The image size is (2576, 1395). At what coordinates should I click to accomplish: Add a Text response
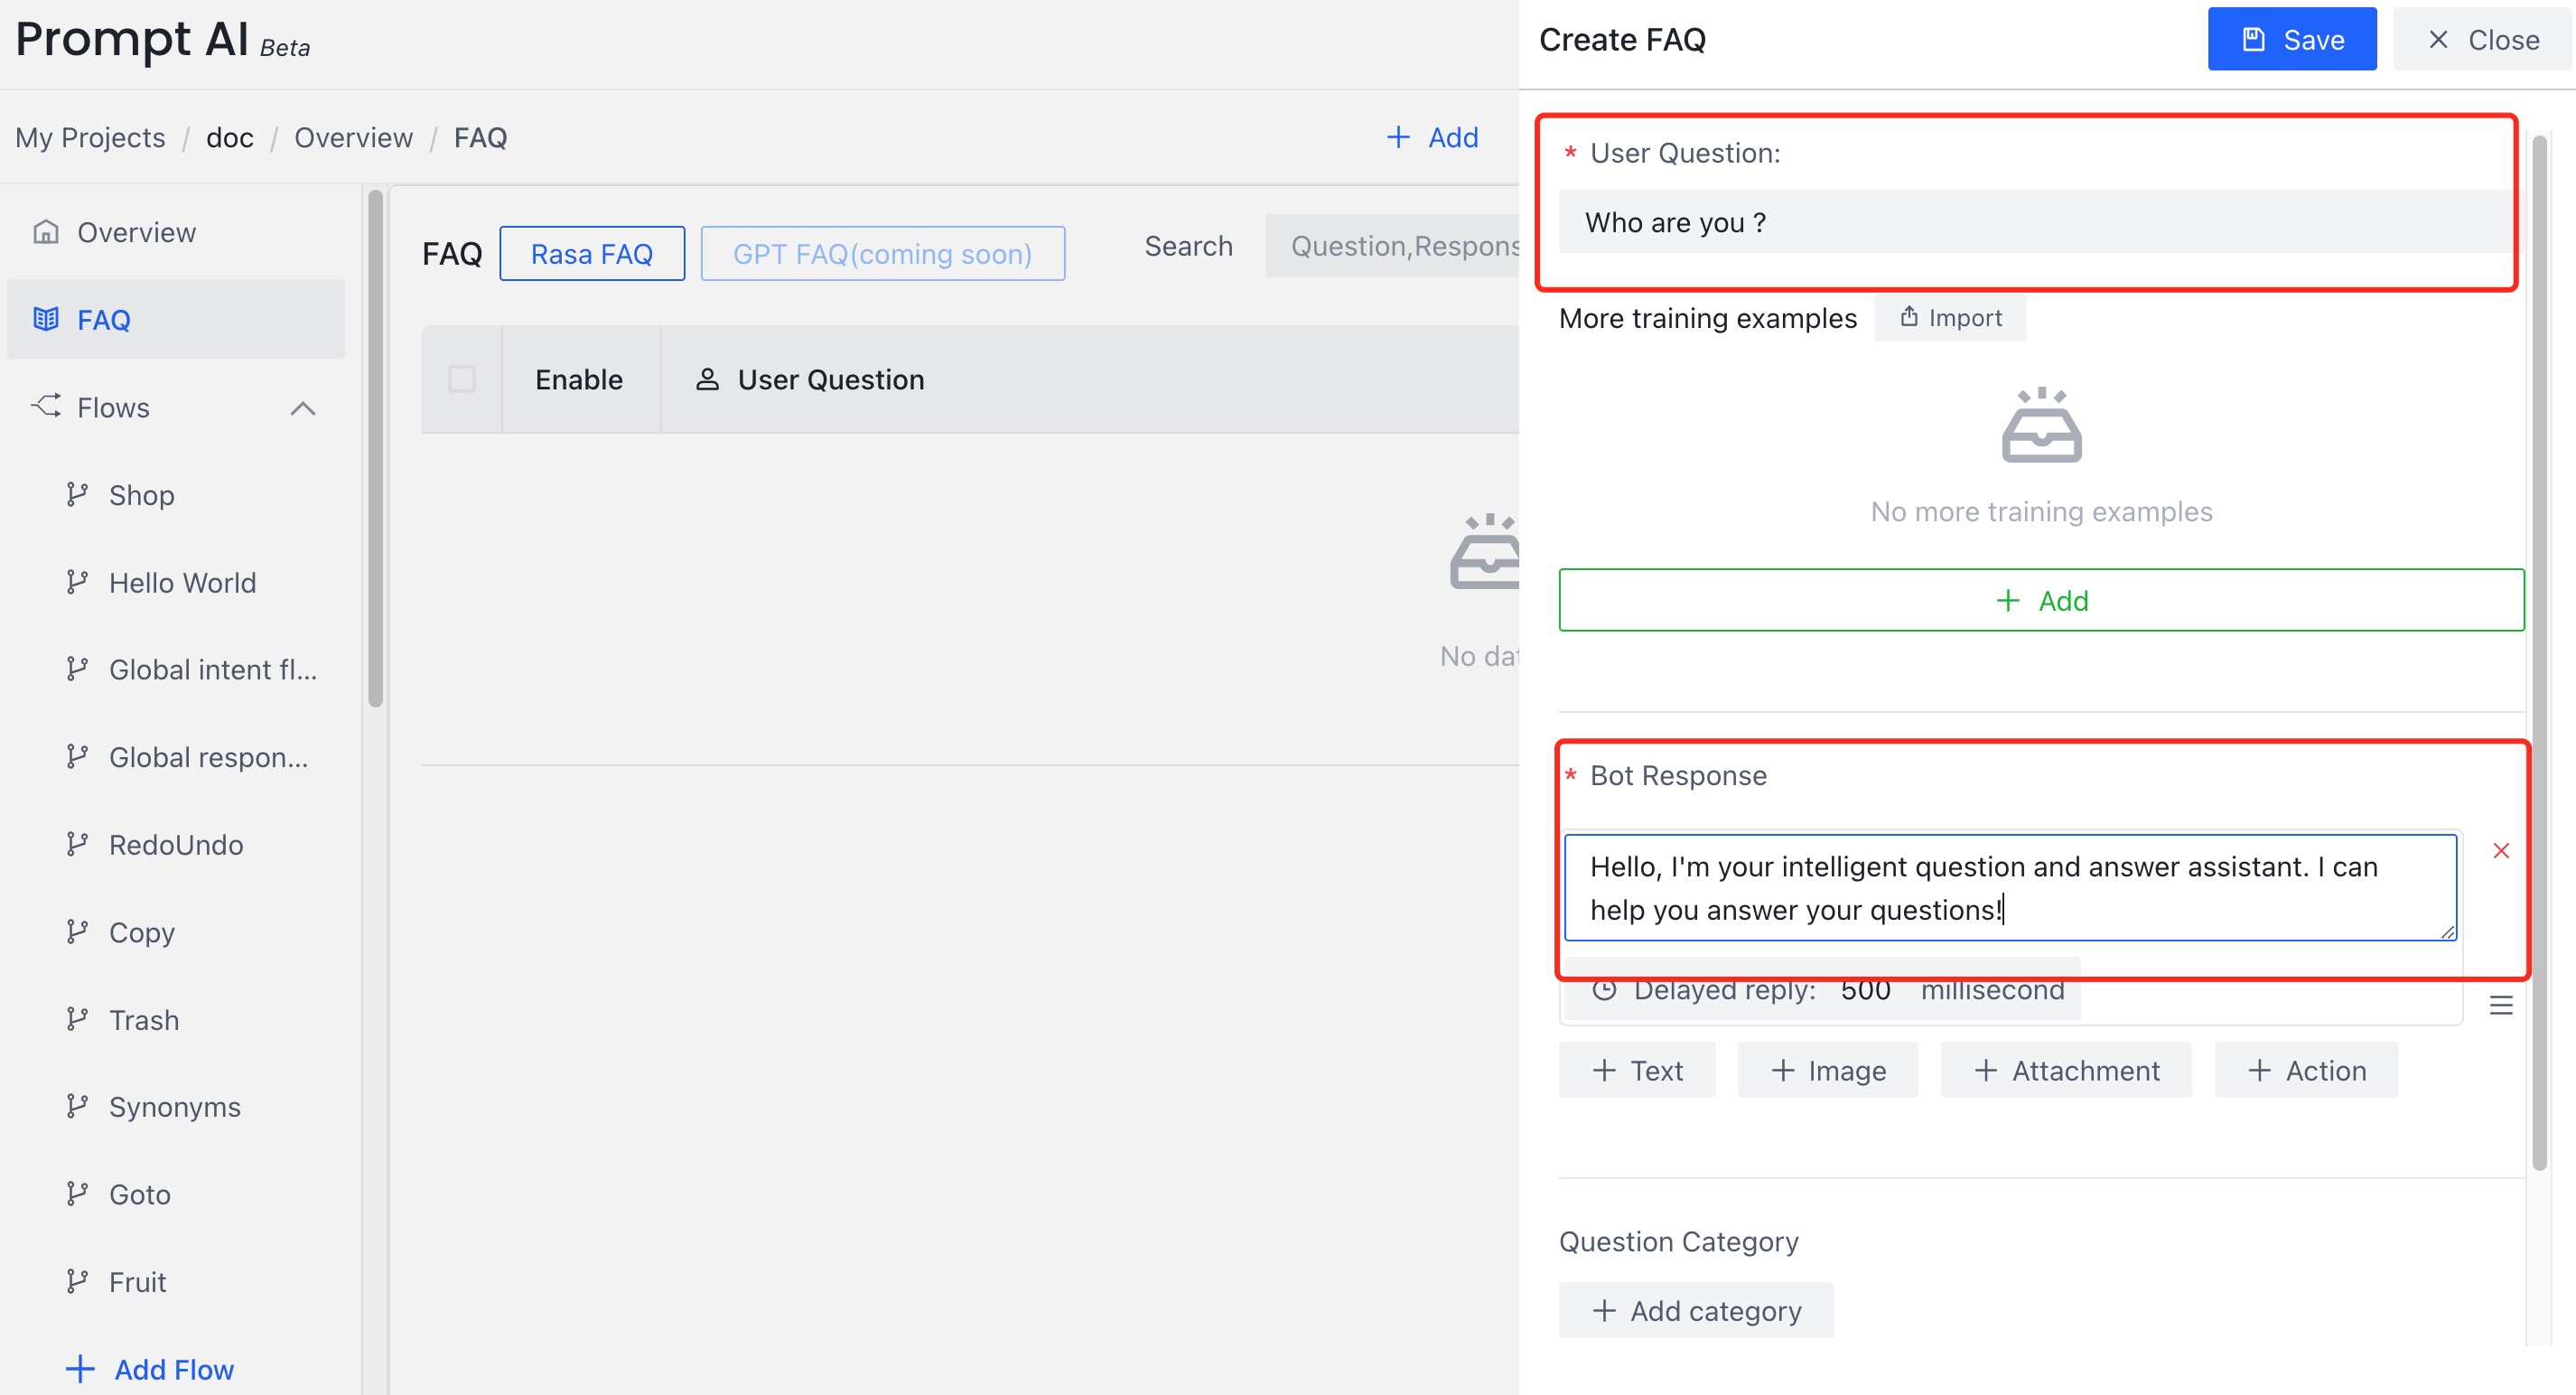(x=1637, y=1070)
